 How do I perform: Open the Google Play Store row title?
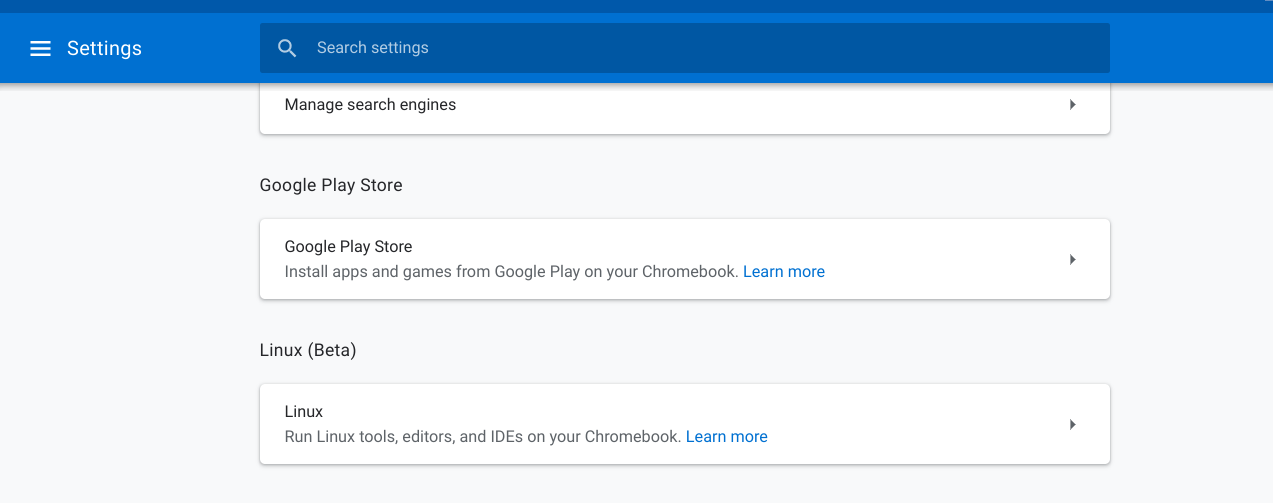coord(348,246)
